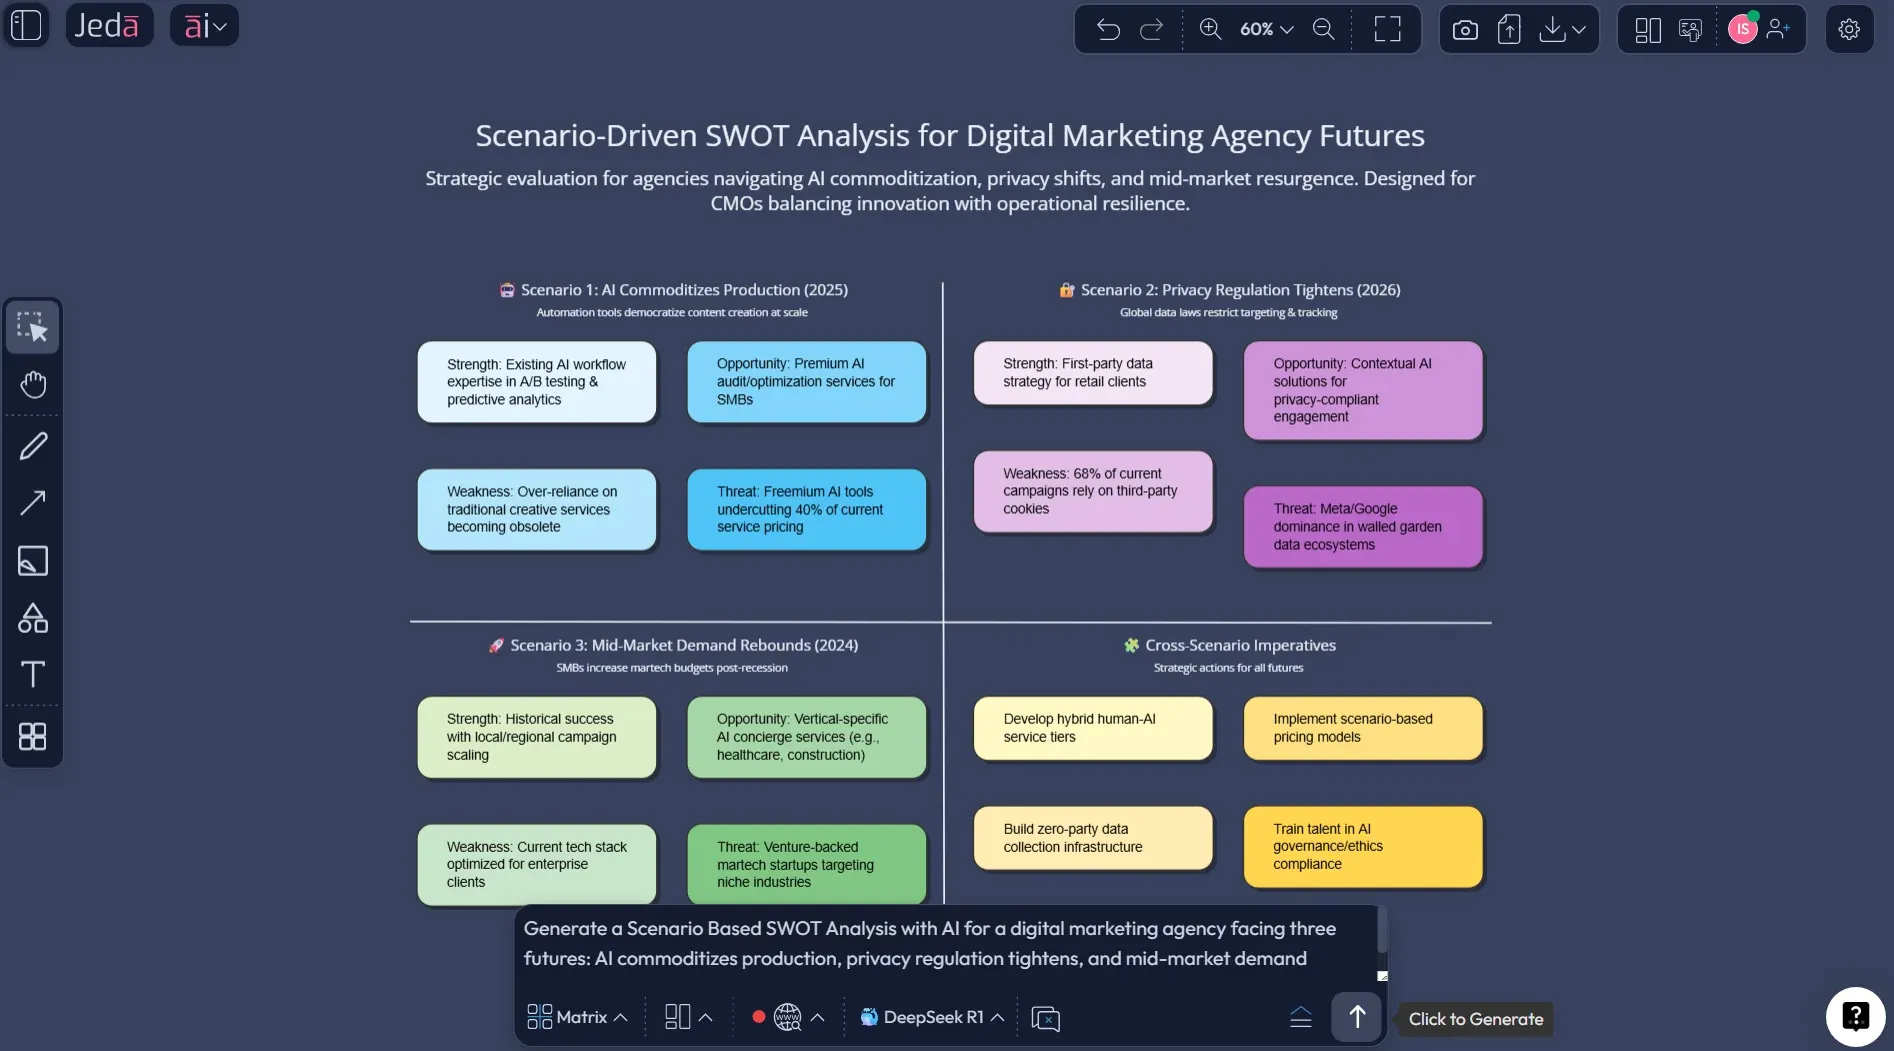This screenshot has height=1051, width=1894.
Task: Select the connector arrow tool
Action: click(33, 503)
